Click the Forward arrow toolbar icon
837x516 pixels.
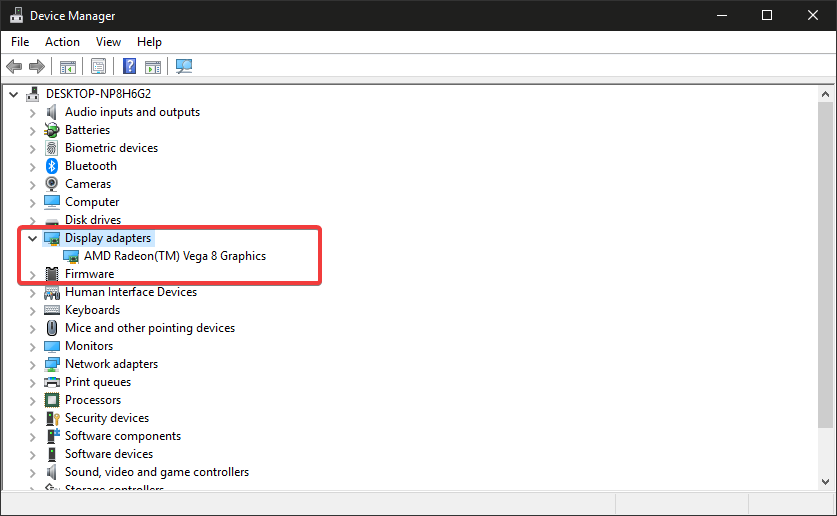[37, 67]
